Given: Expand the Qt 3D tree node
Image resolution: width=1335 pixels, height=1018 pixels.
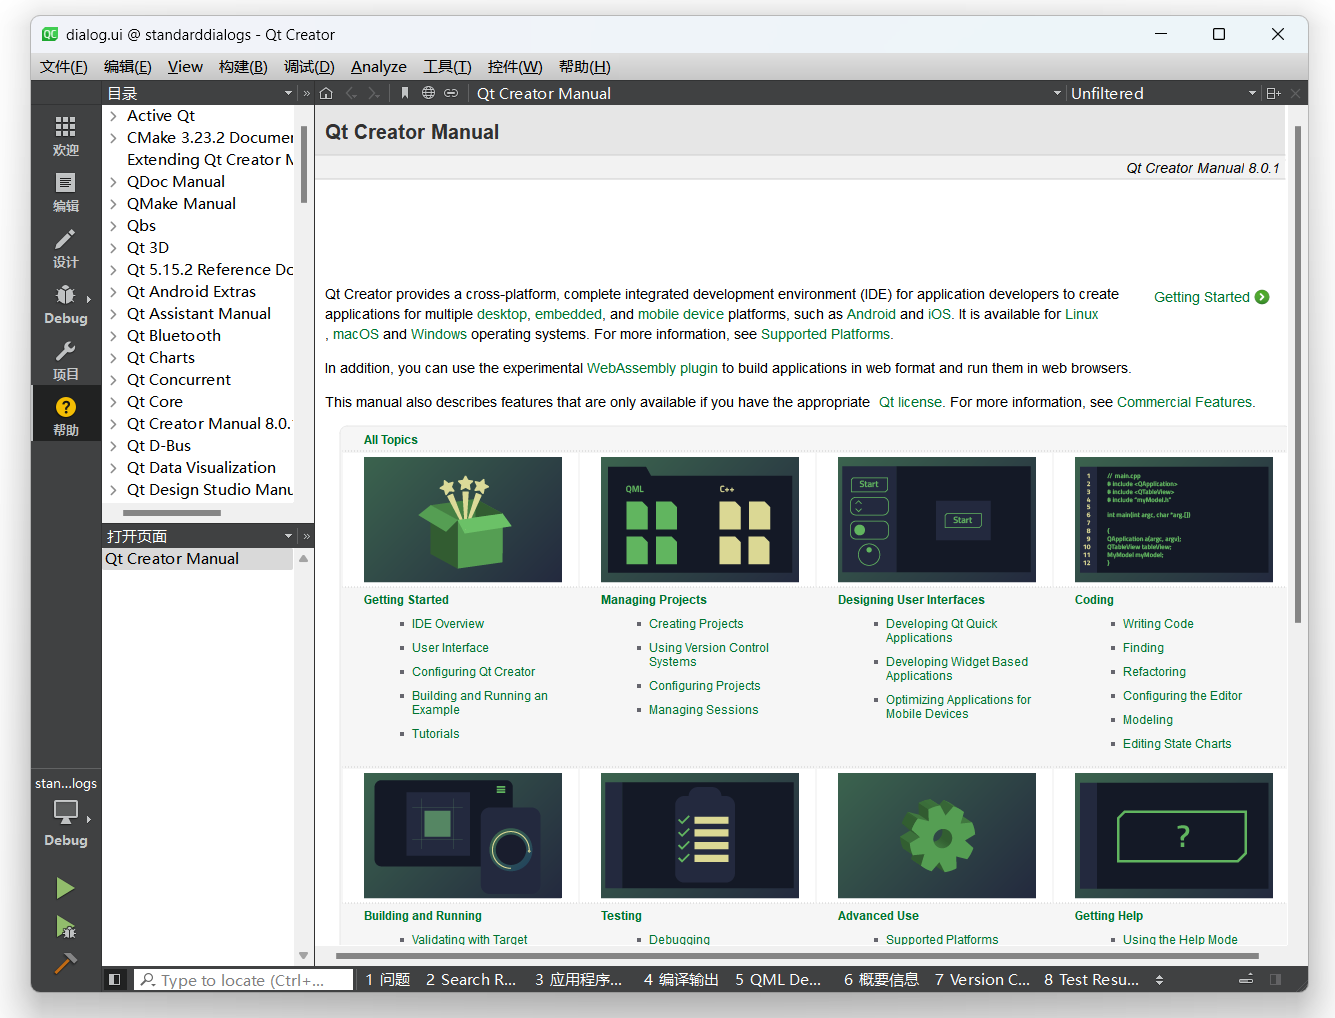Looking at the screenshot, I should (x=113, y=248).
